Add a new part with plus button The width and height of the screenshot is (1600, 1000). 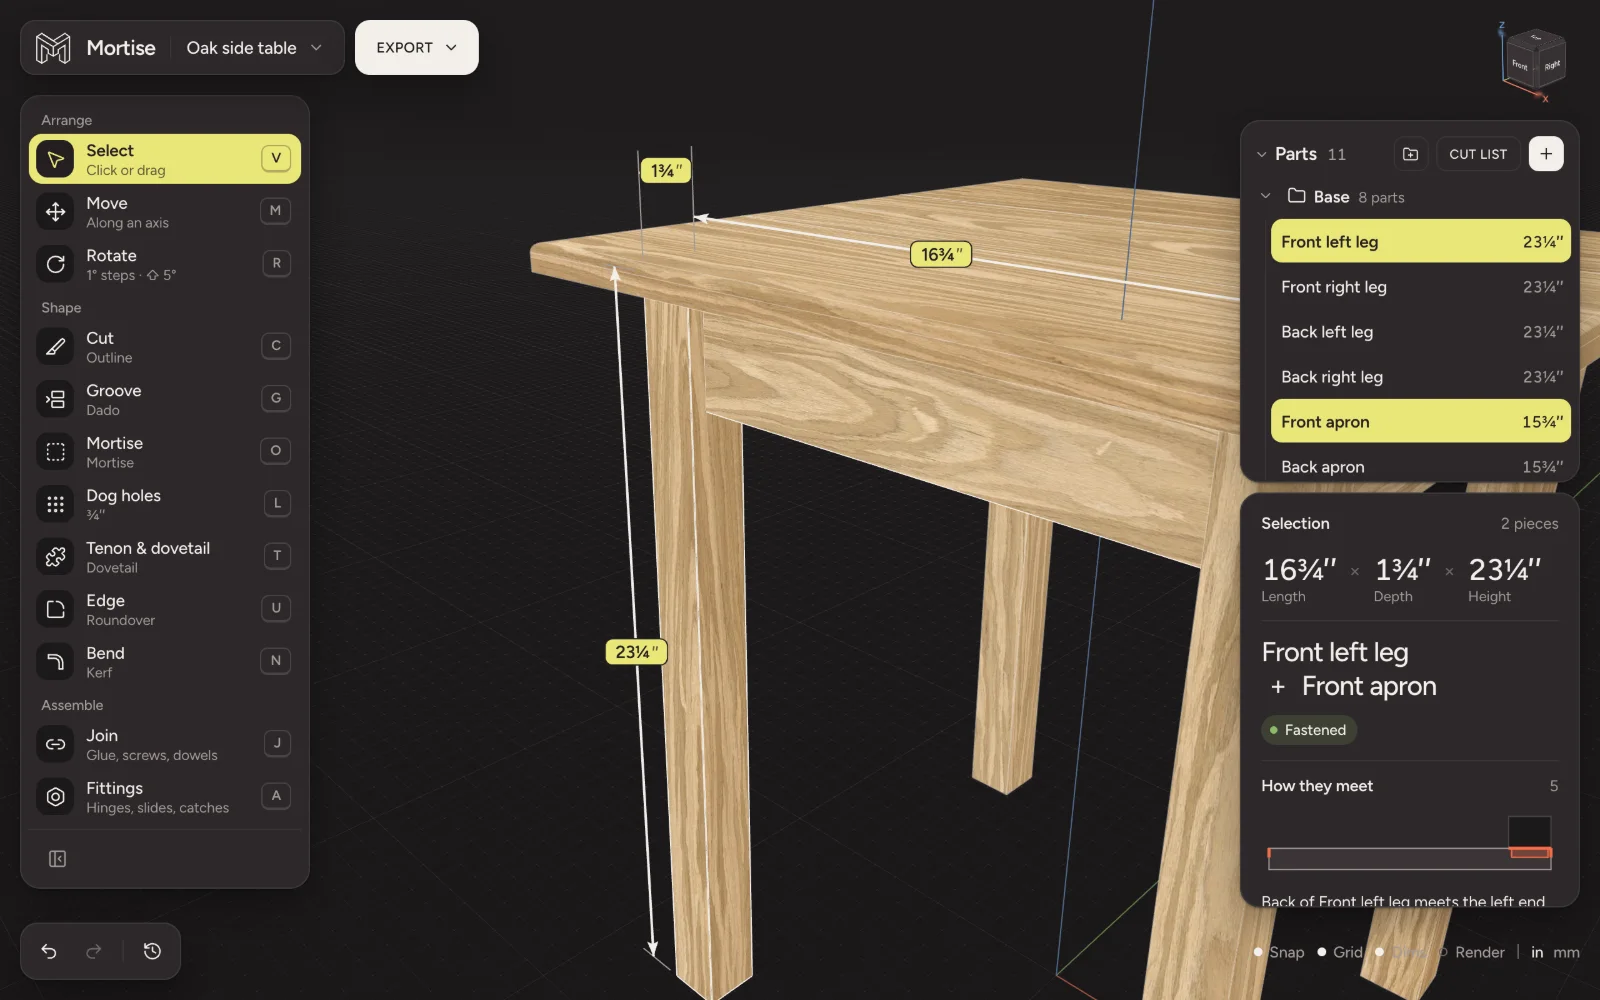click(1546, 154)
